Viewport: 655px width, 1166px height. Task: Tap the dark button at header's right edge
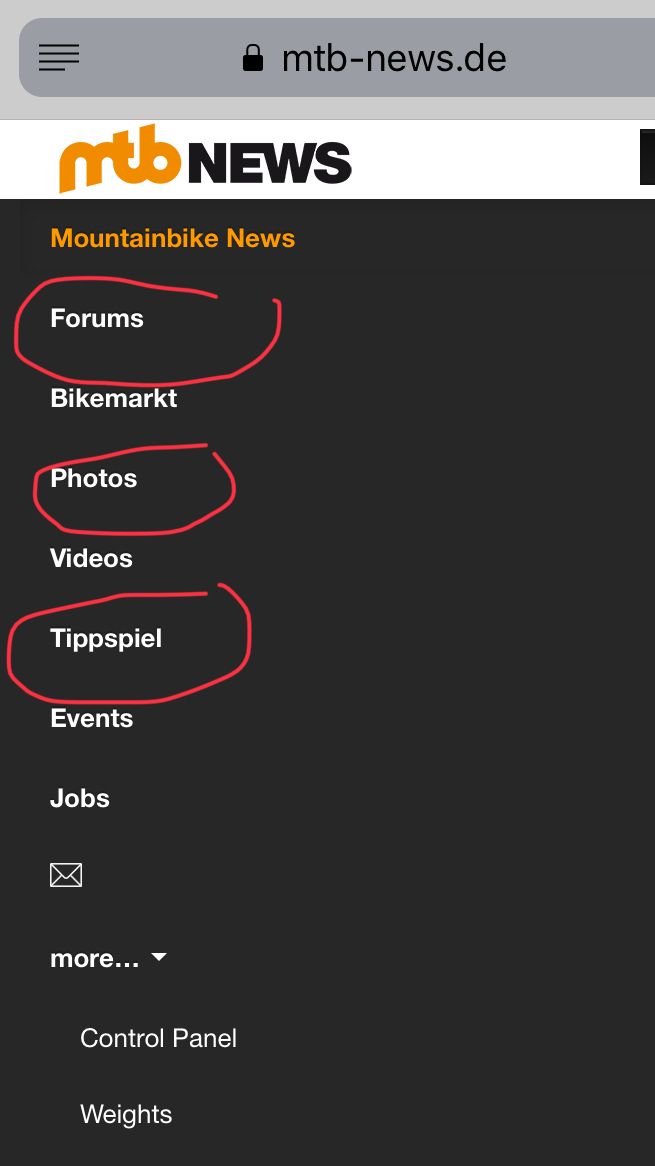click(x=647, y=158)
